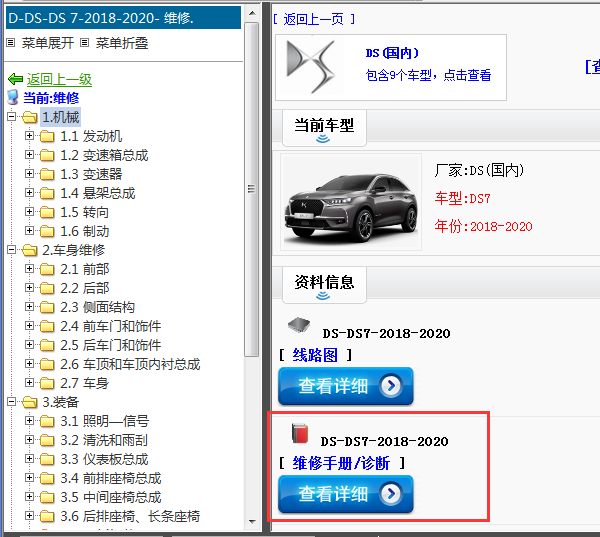Click the 菜单展开 expand-menu icon
The image size is (600, 537).
click(11, 43)
